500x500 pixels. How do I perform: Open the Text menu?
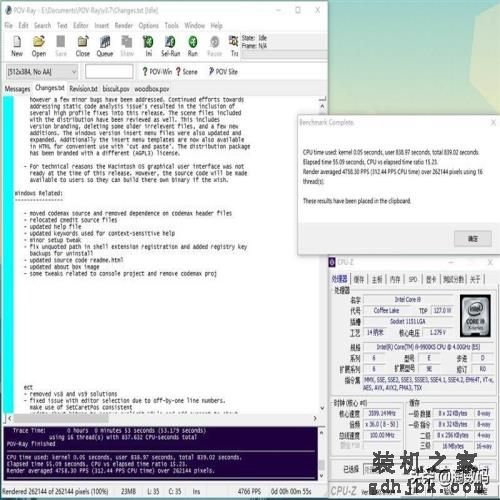coord(62,25)
